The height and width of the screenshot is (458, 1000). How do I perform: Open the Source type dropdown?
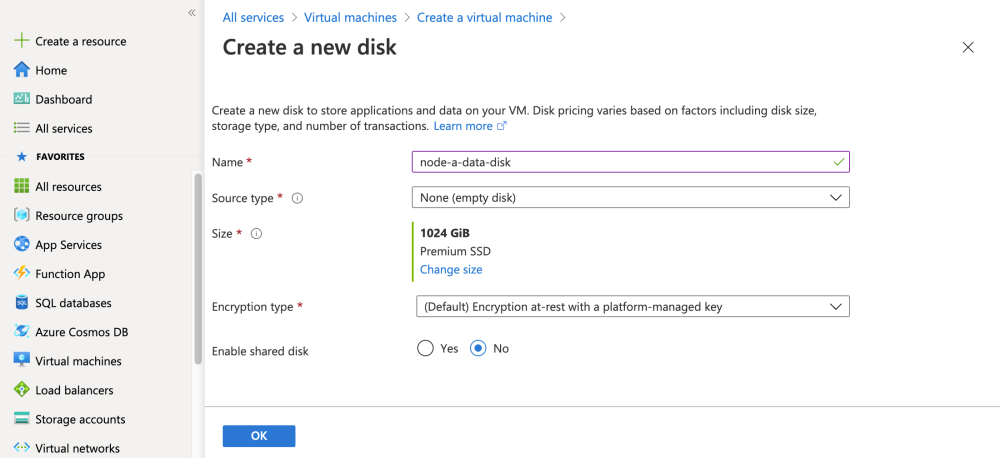[630, 198]
